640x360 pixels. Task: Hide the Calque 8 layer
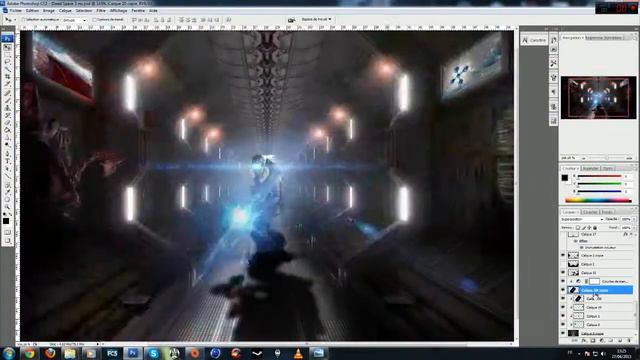(563, 324)
